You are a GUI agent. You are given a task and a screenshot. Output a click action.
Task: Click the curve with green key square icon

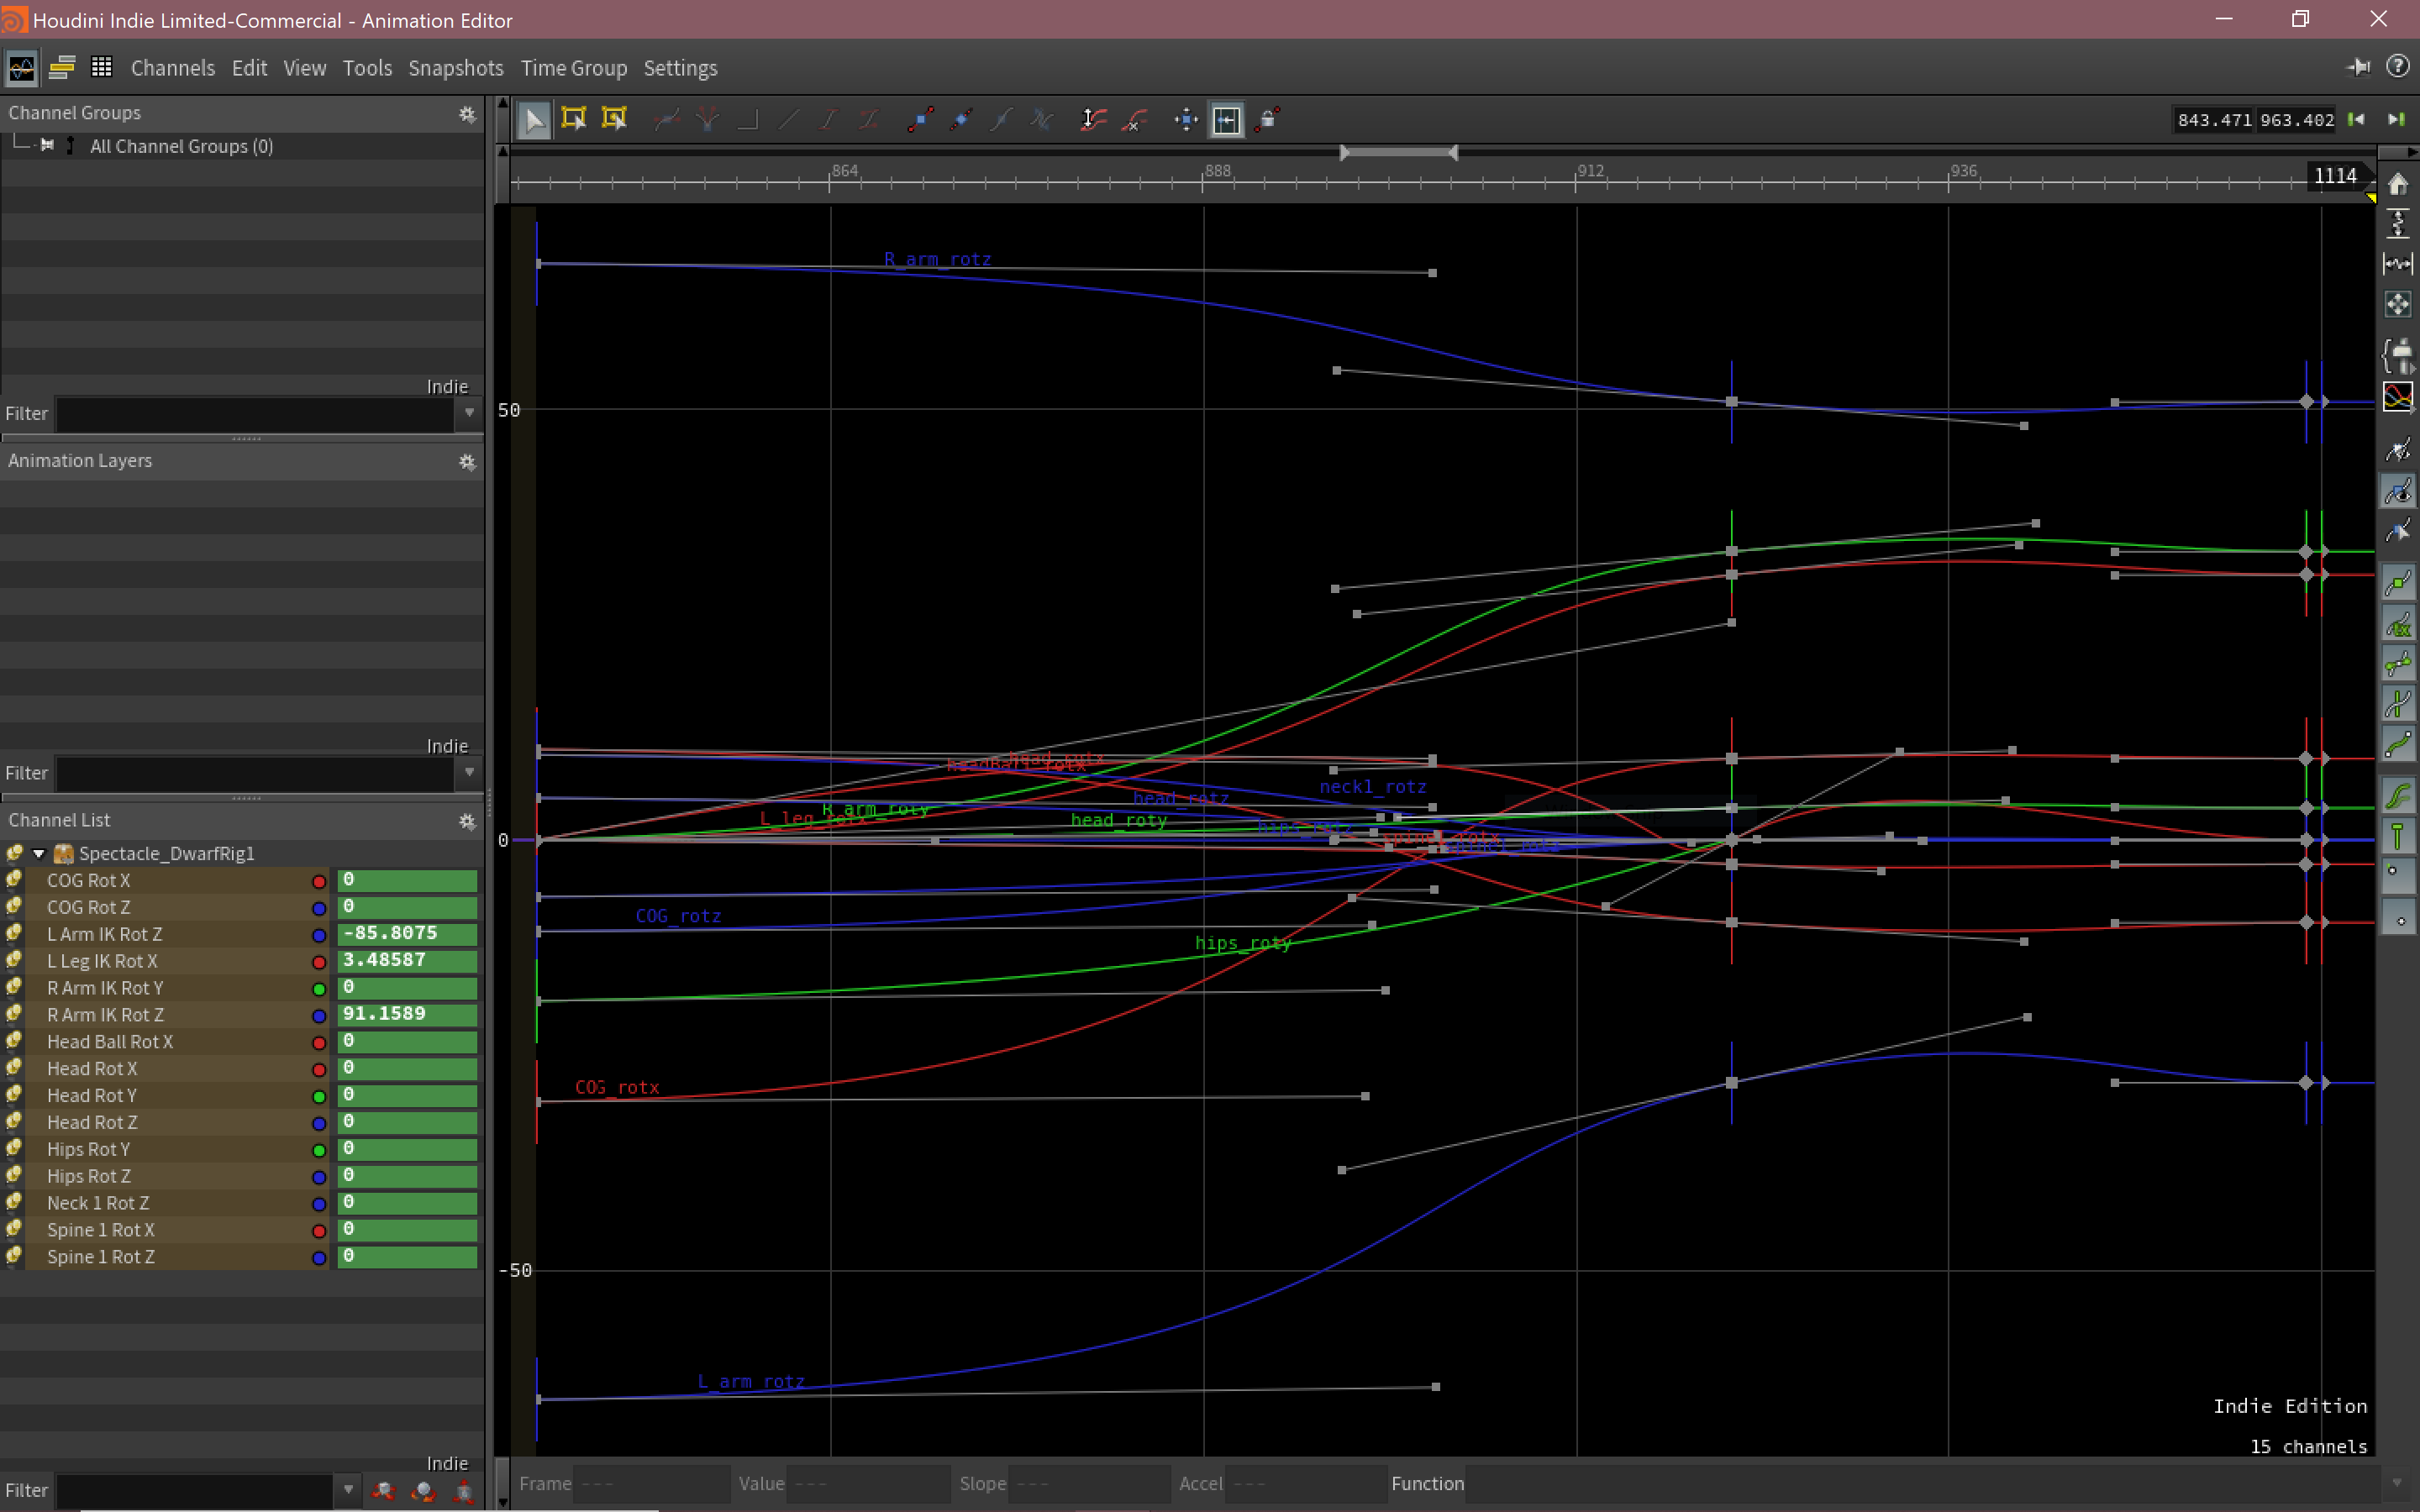(2398, 583)
